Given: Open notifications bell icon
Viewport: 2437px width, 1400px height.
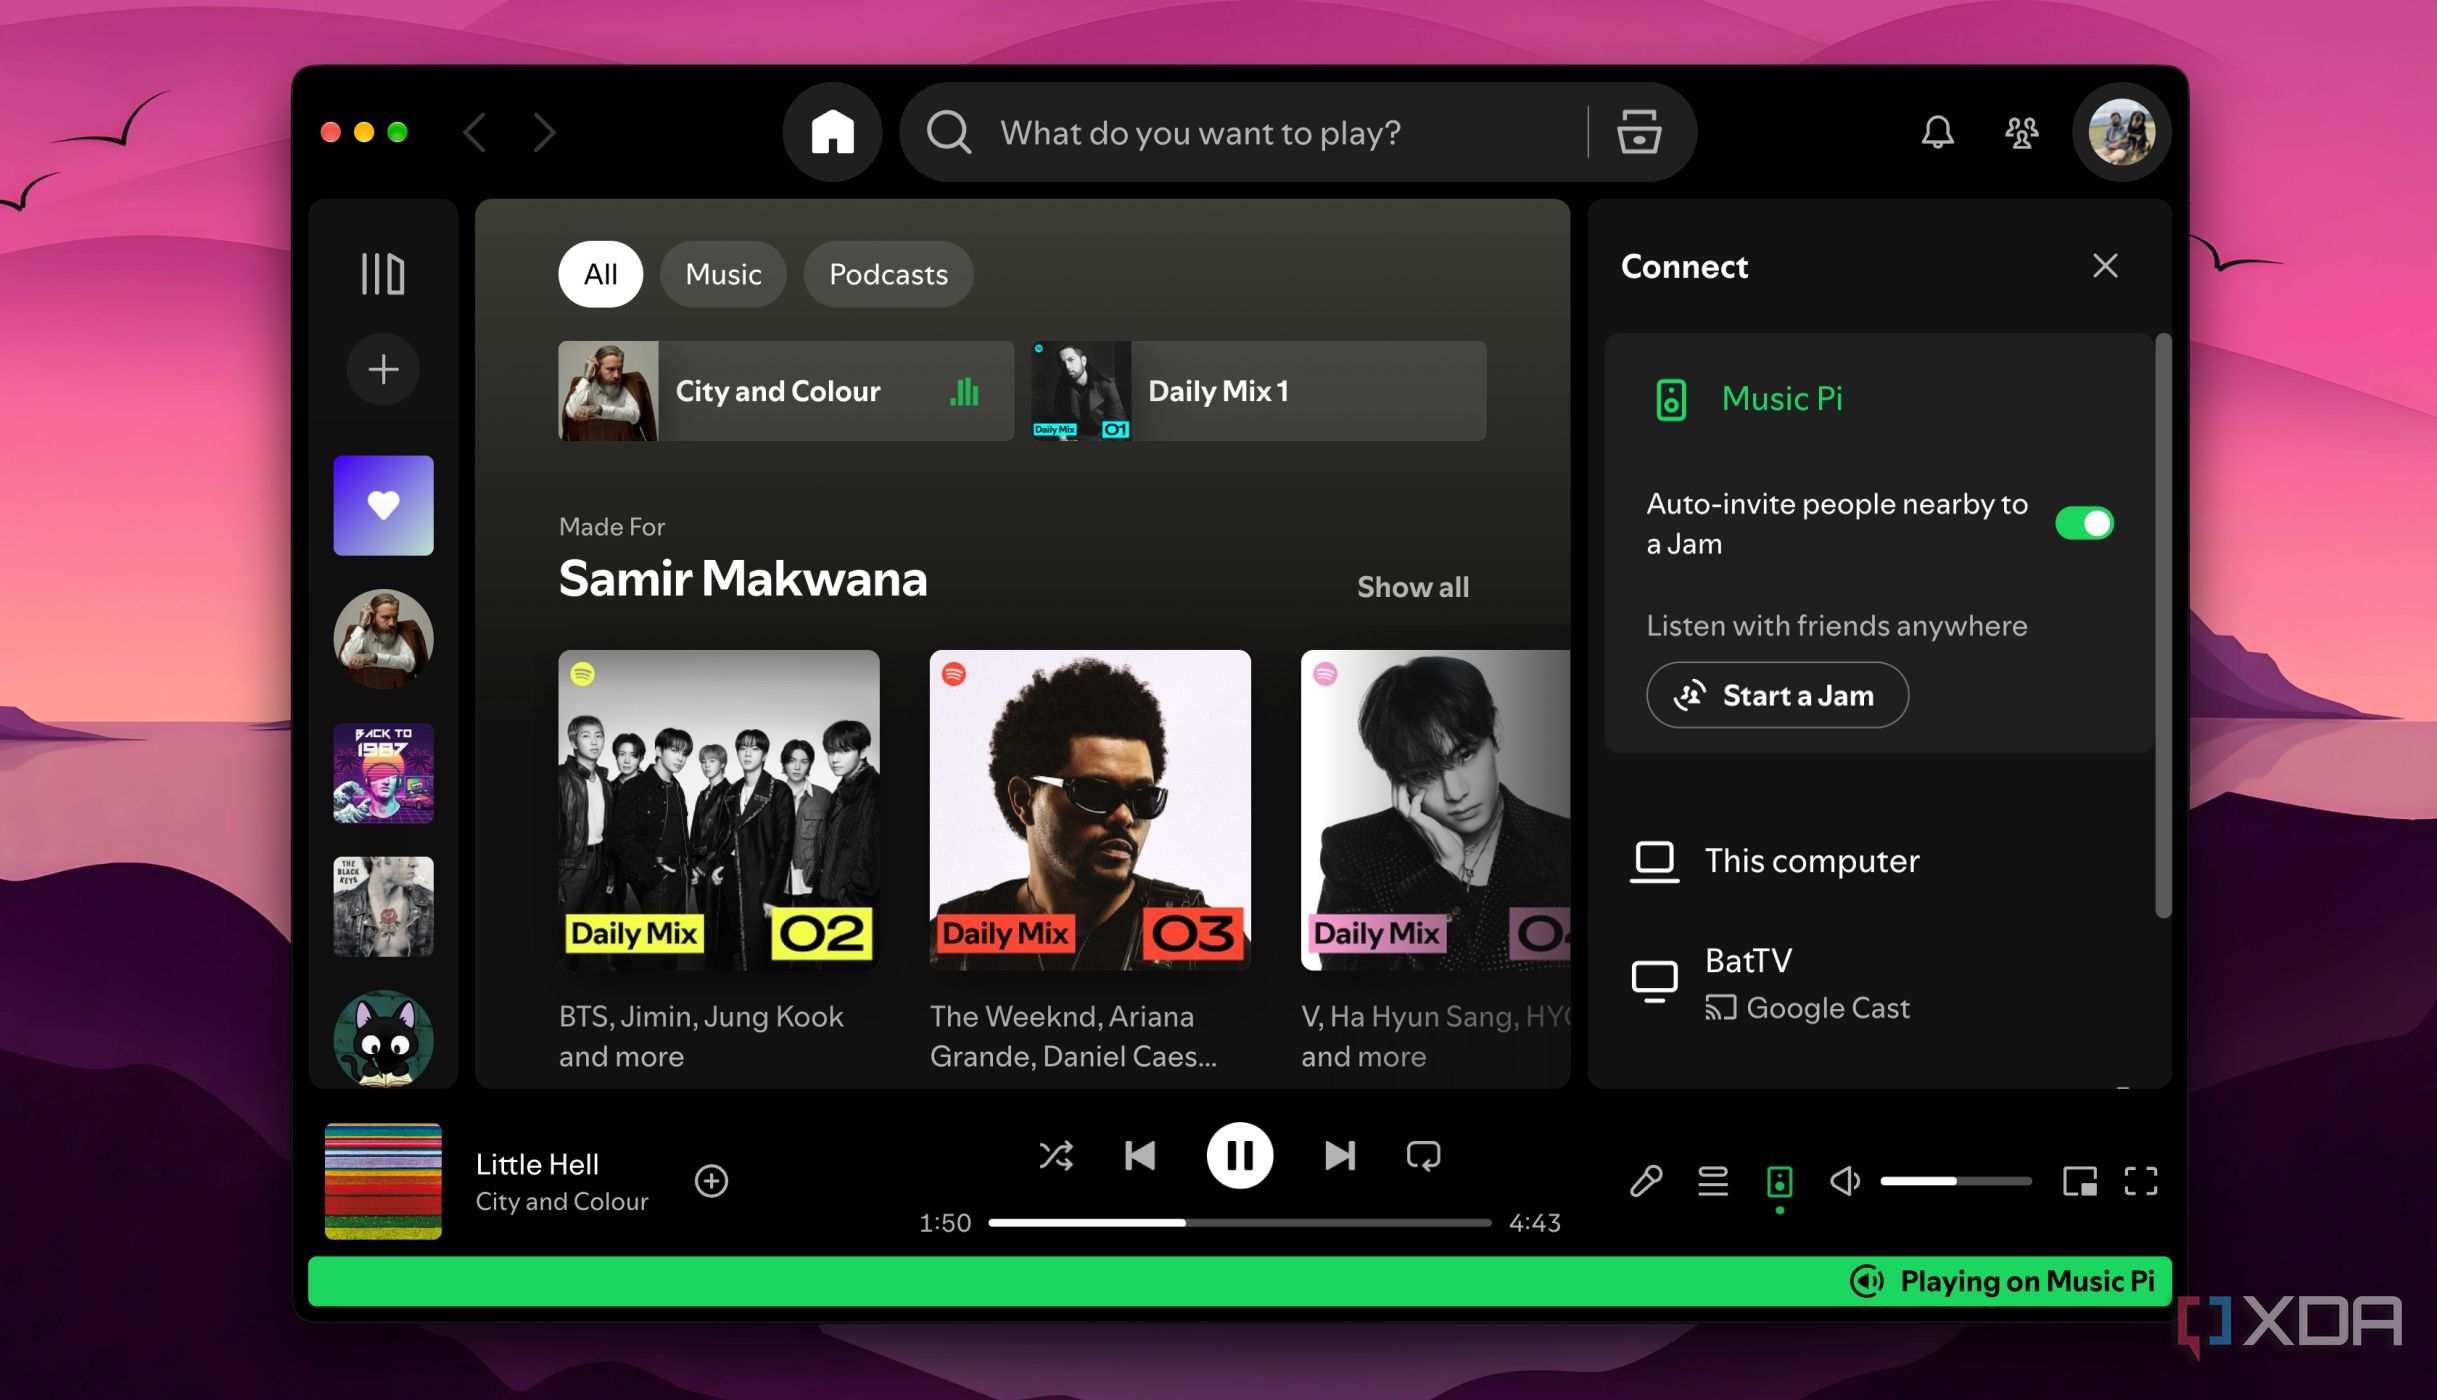Looking at the screenshot, I should [x=1937, y=132].
